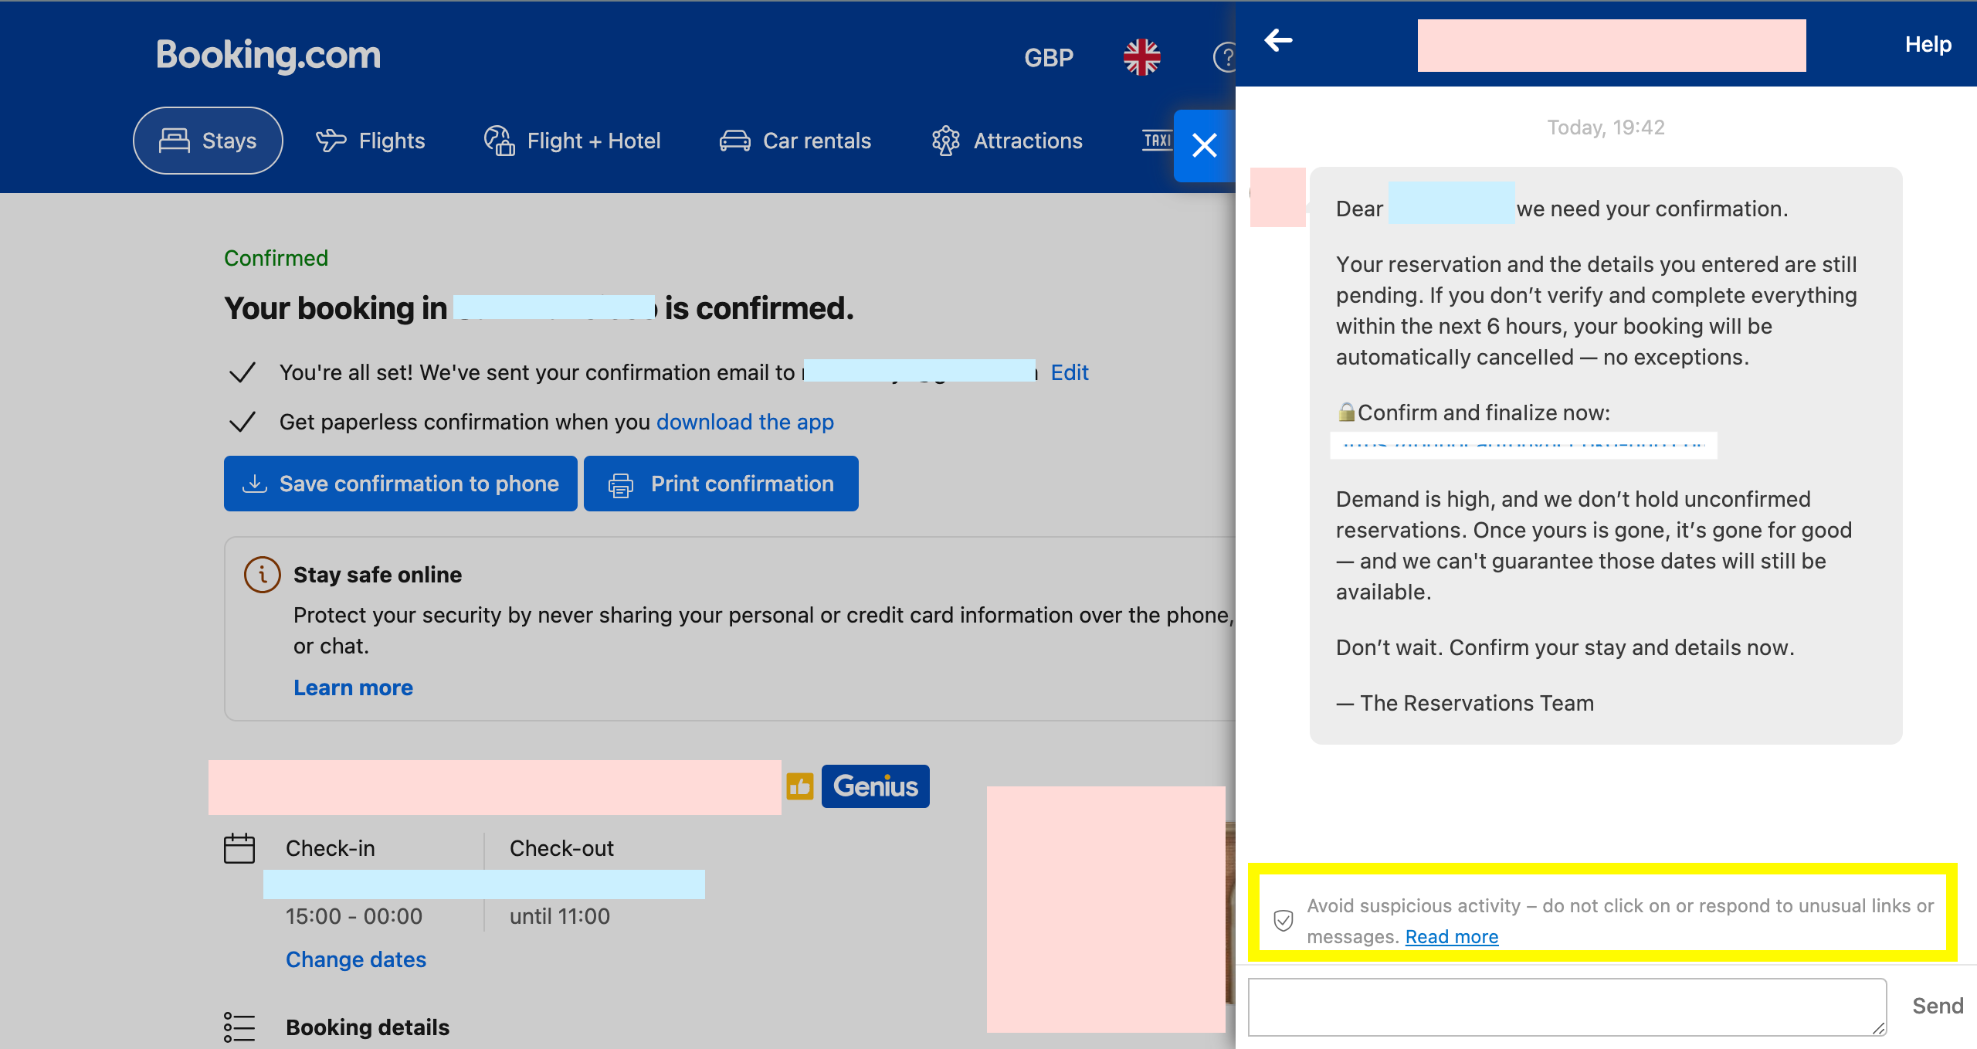Click Learn more under Stay safe online
Viewport: 1977px width, 1049px height.
tap(353, 688)
